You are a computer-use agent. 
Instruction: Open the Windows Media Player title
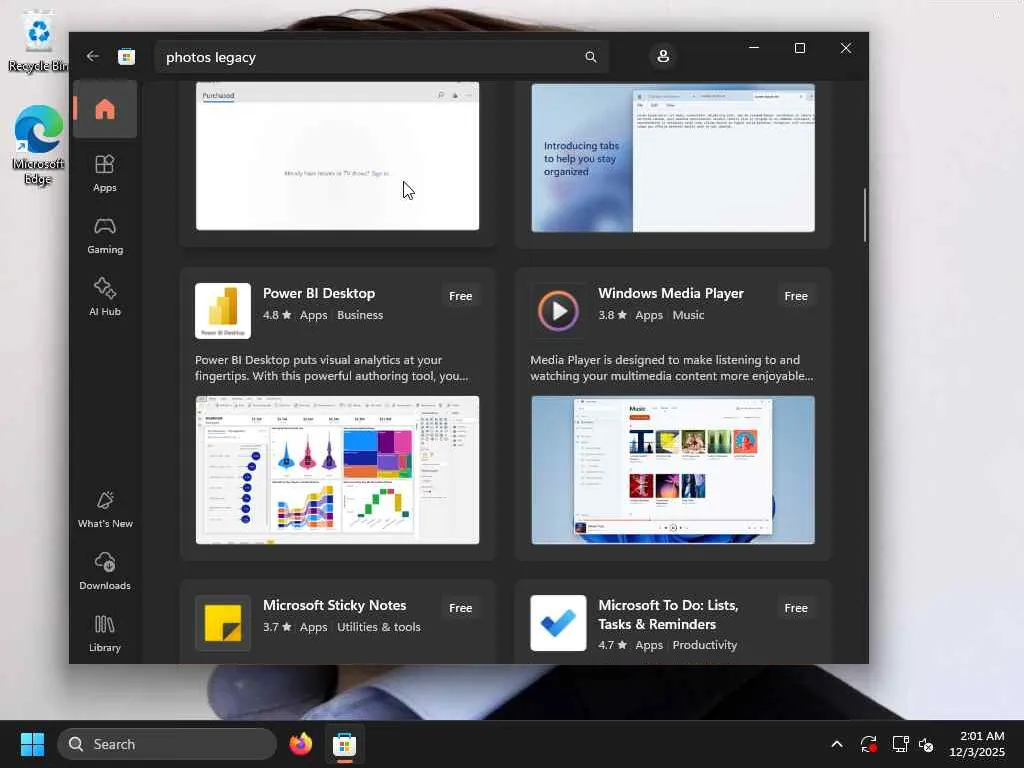671,293
